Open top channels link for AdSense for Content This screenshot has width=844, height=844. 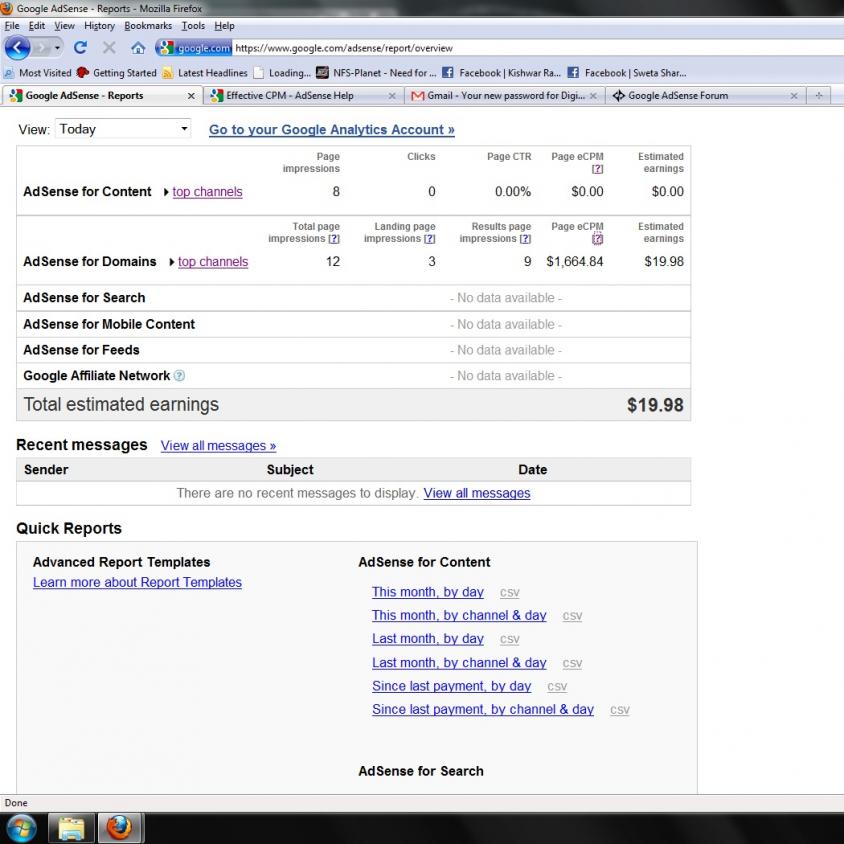click(x=207, y=192)
